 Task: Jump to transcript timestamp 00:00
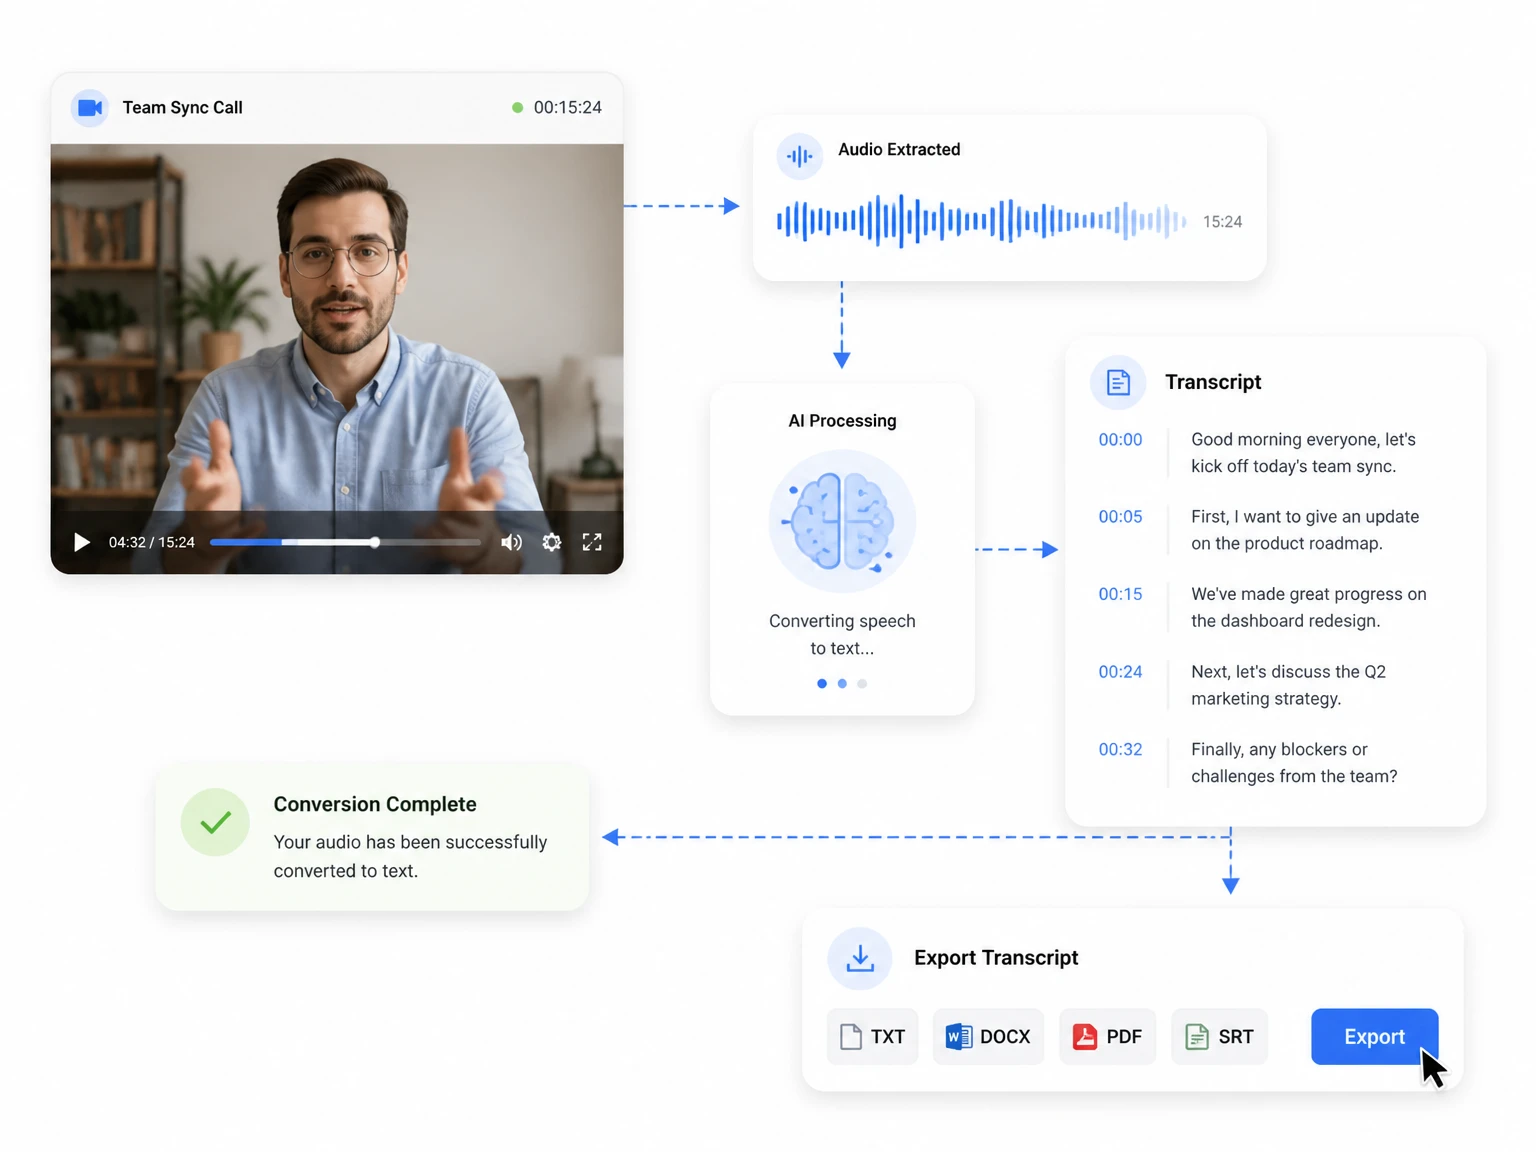tap(1120, 439)
